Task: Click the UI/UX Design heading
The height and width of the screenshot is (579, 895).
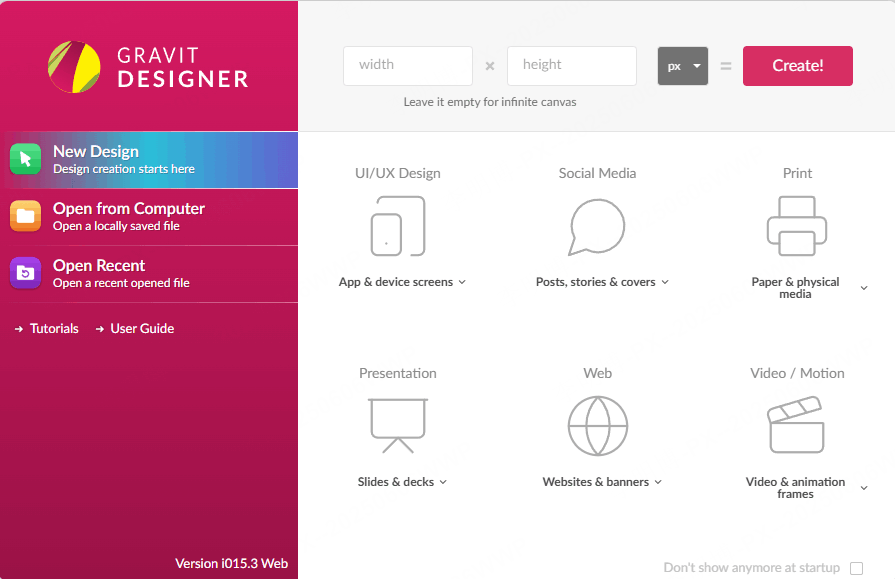Action: coord(398,173)
